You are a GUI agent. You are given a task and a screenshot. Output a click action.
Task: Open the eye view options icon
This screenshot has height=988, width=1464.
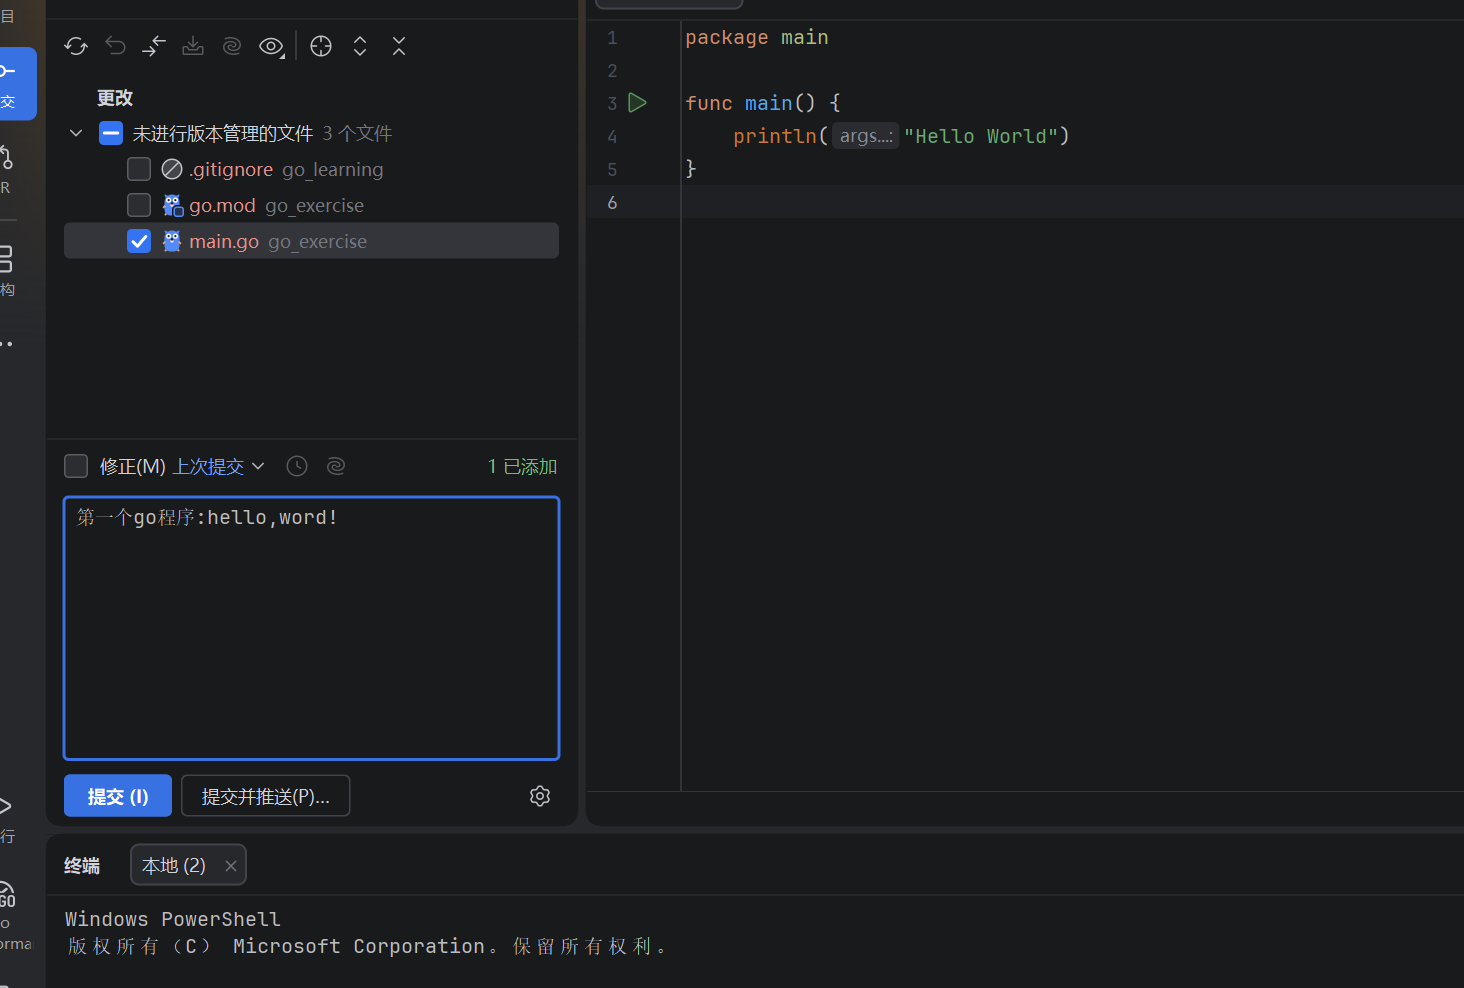click(271, 46)
